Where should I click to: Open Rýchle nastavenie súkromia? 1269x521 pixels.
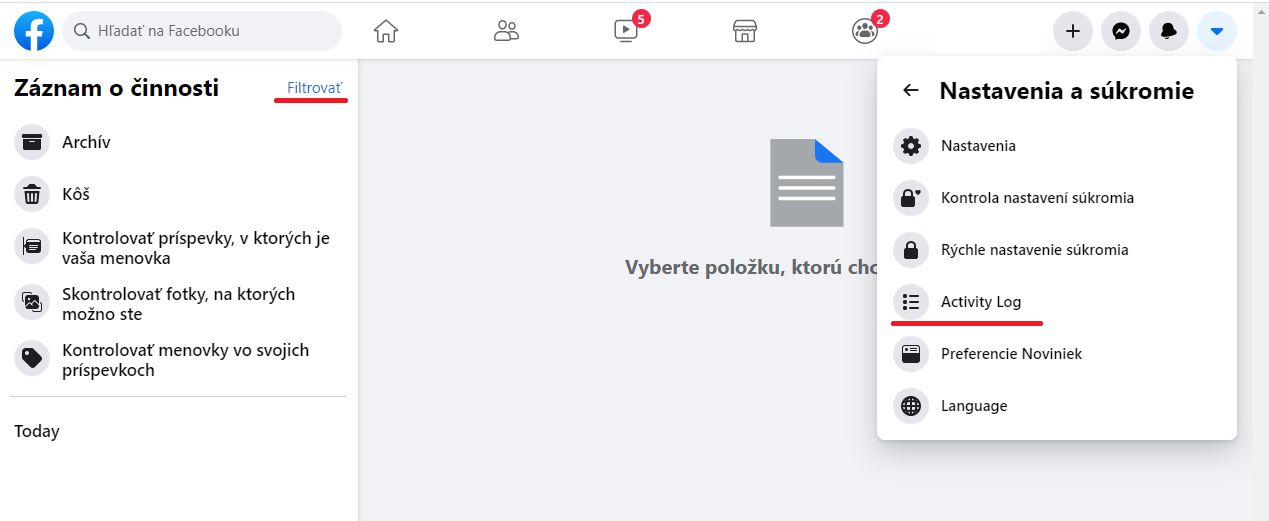click(x=1057, y=250)
